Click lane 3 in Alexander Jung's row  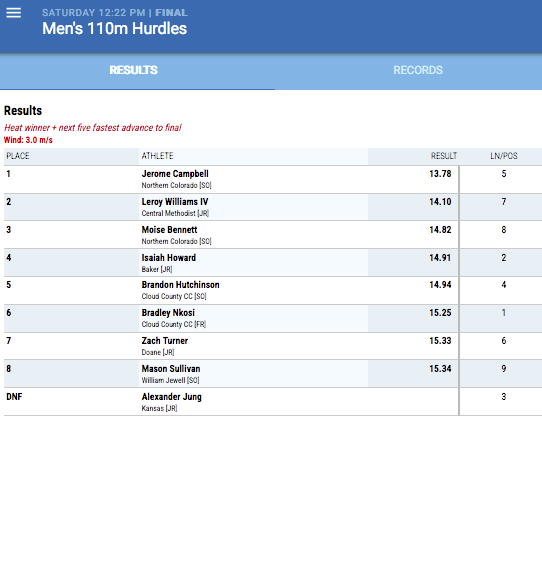click(x=504, y=397)
